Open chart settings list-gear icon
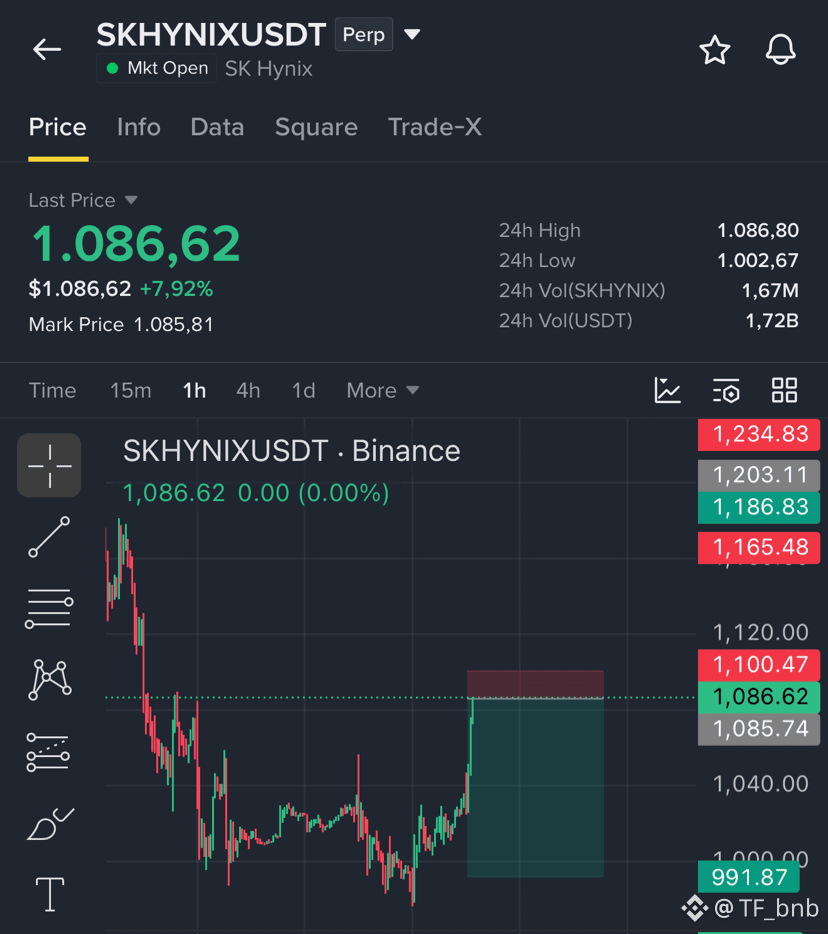828x934 pixels. [x=726, y=390]
